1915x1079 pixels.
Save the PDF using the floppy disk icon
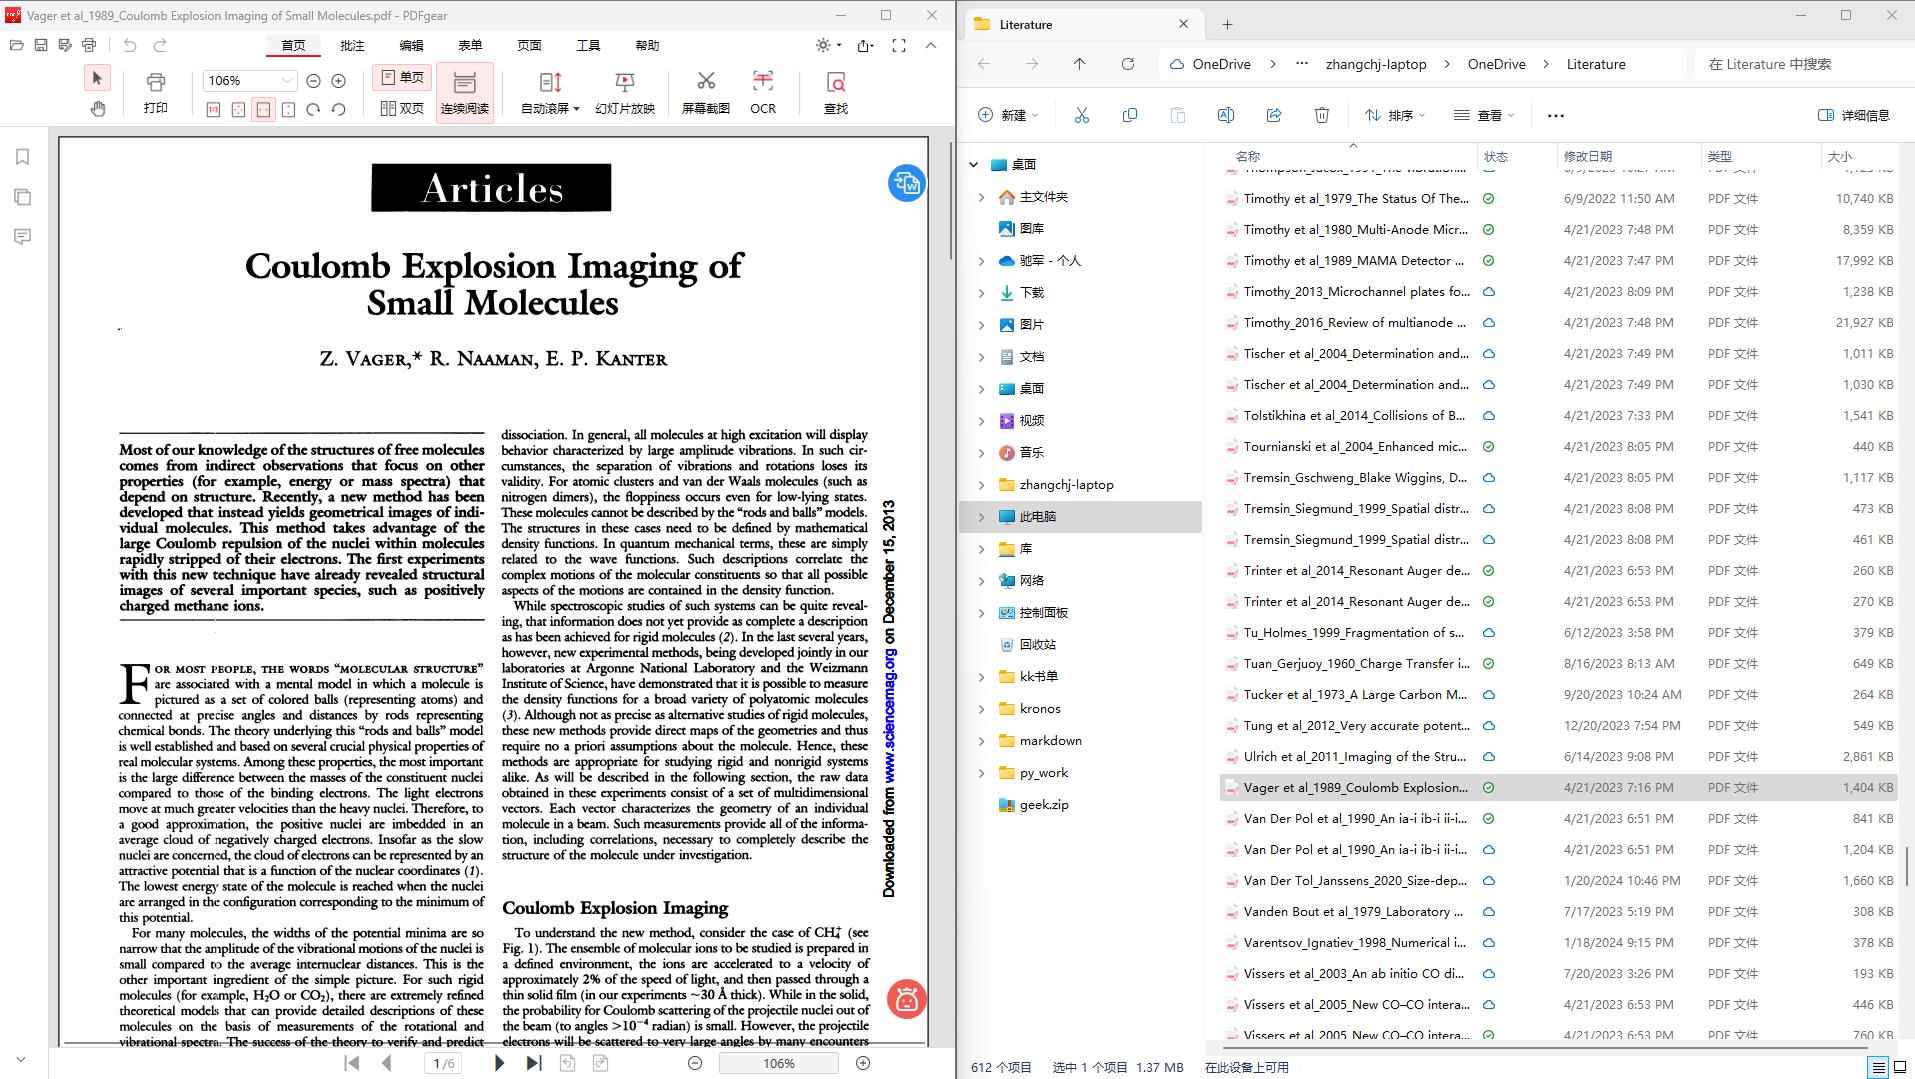pos(41,45)
